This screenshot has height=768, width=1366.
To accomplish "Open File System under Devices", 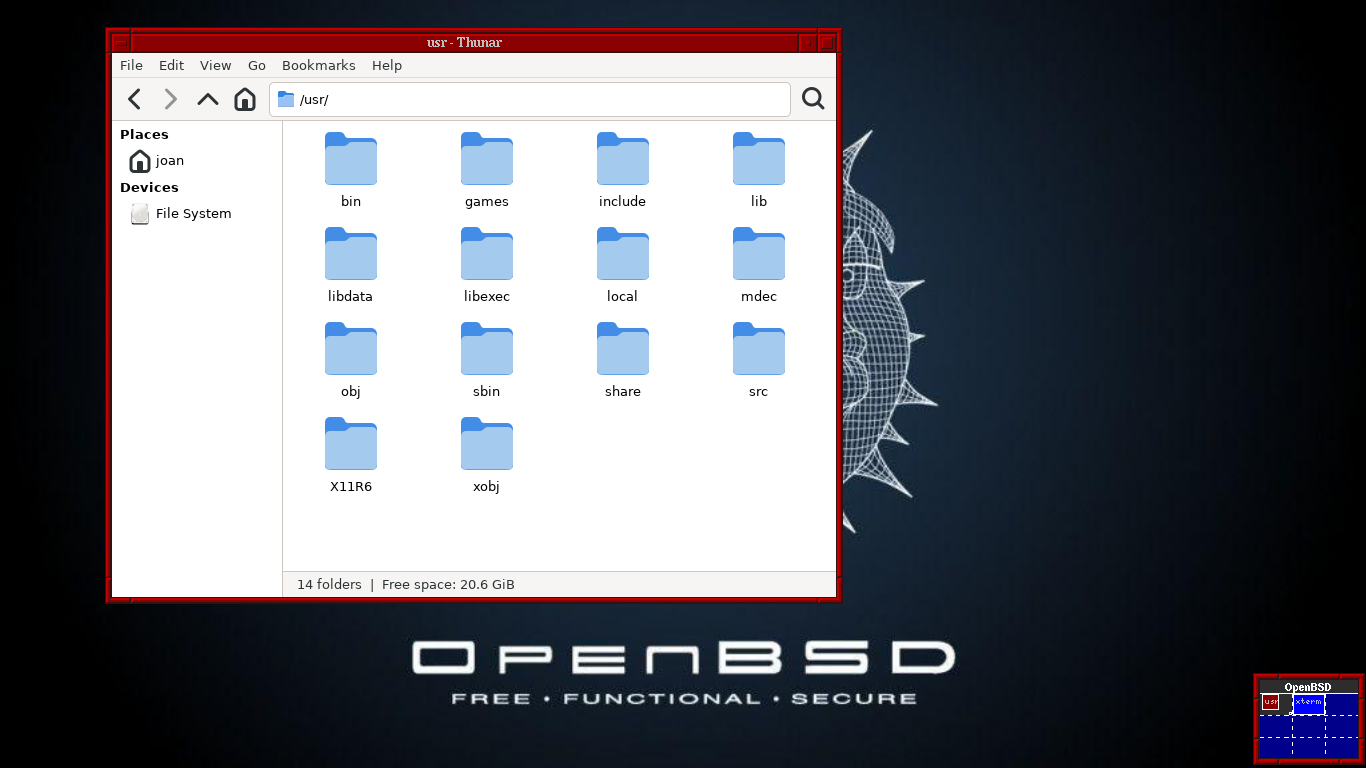I will [197, 214].
